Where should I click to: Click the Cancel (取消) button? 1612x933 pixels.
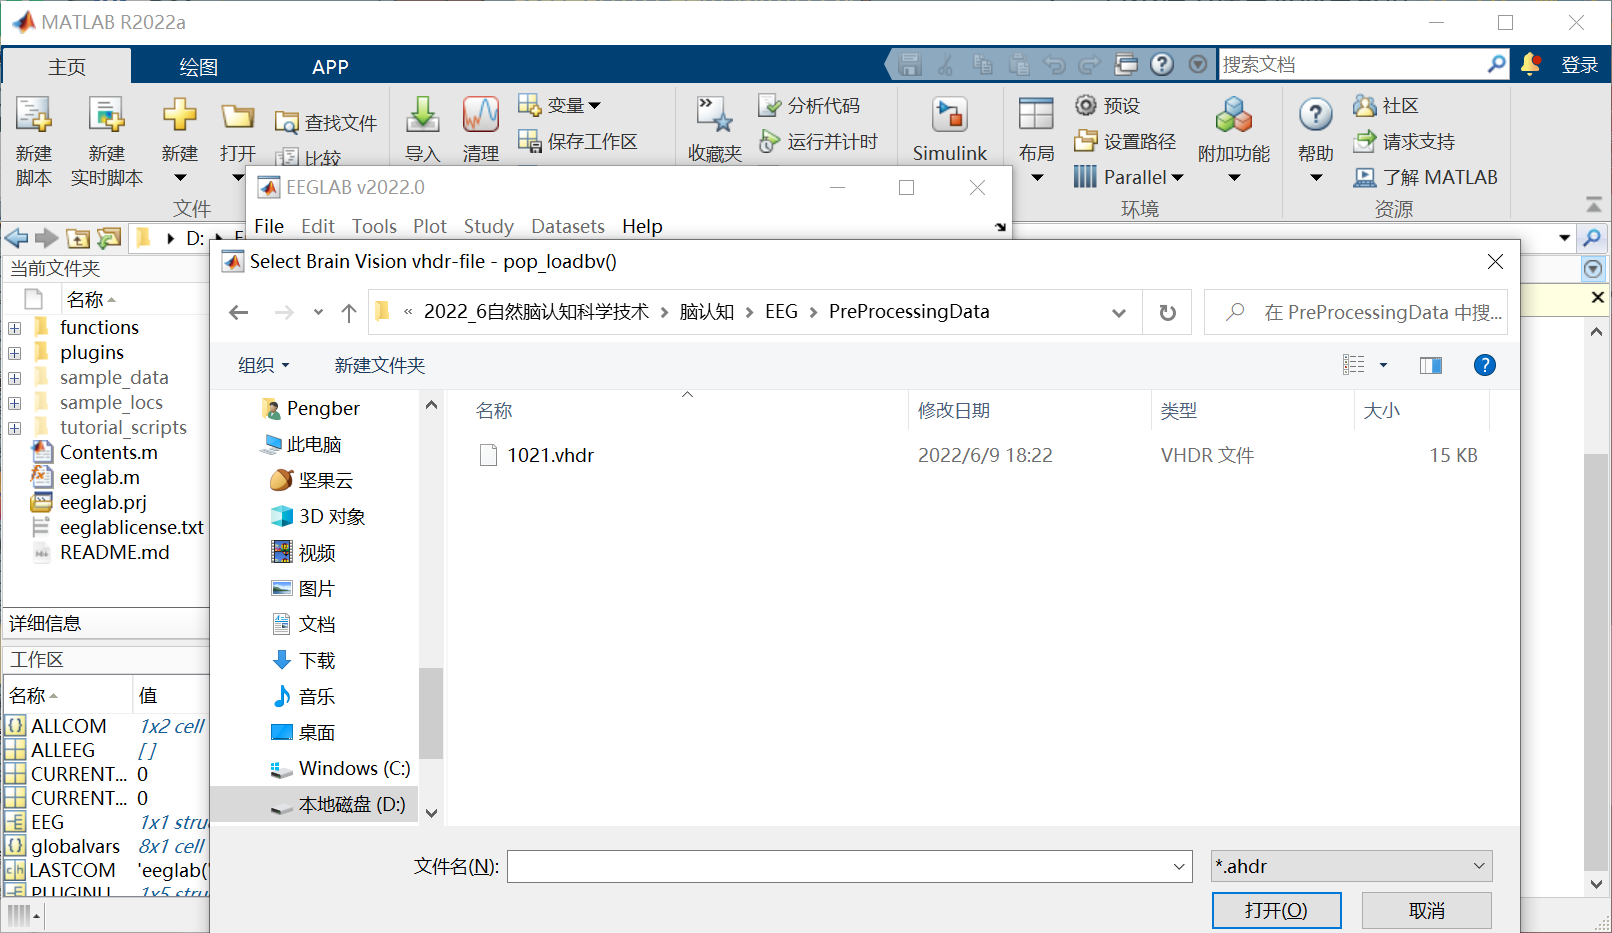pyautogui.click(x=1427, y=910)
